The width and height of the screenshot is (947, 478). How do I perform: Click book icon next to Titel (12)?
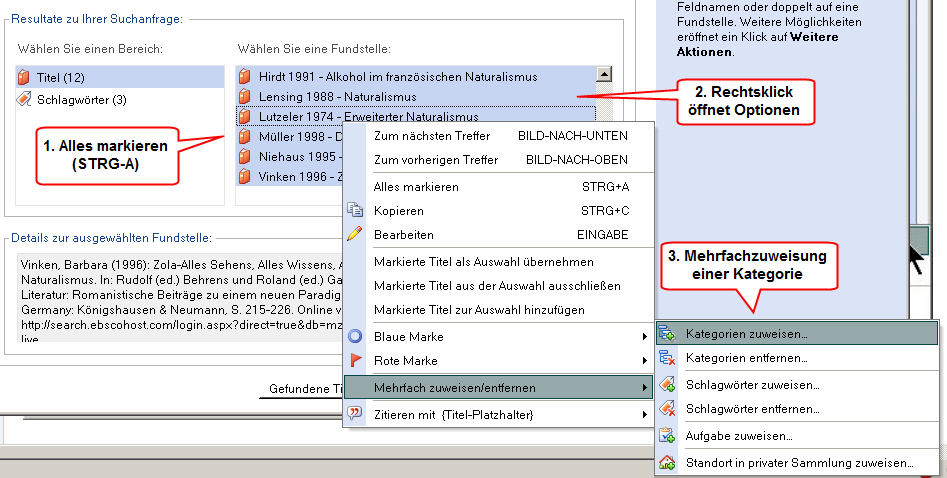point(24,77)
